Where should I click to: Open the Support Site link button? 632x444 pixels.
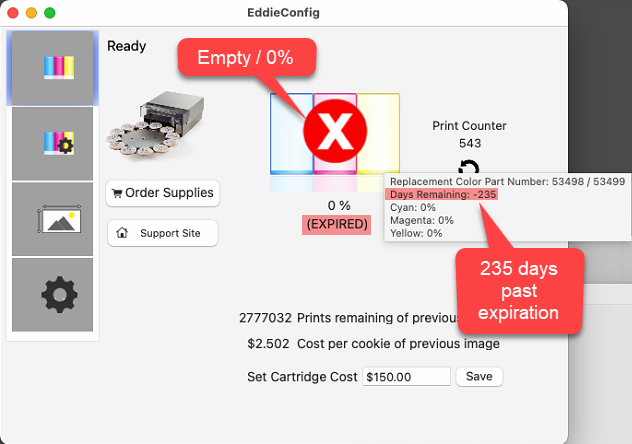tap(161, 233)
